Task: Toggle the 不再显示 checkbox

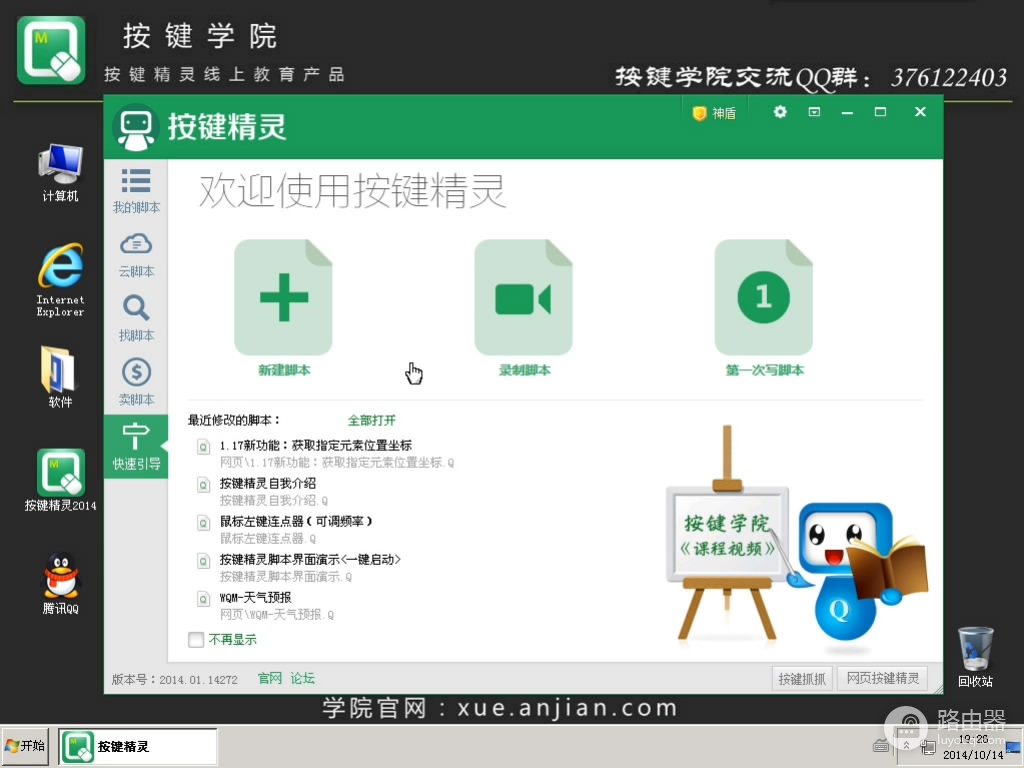Action: click(196, 639)
